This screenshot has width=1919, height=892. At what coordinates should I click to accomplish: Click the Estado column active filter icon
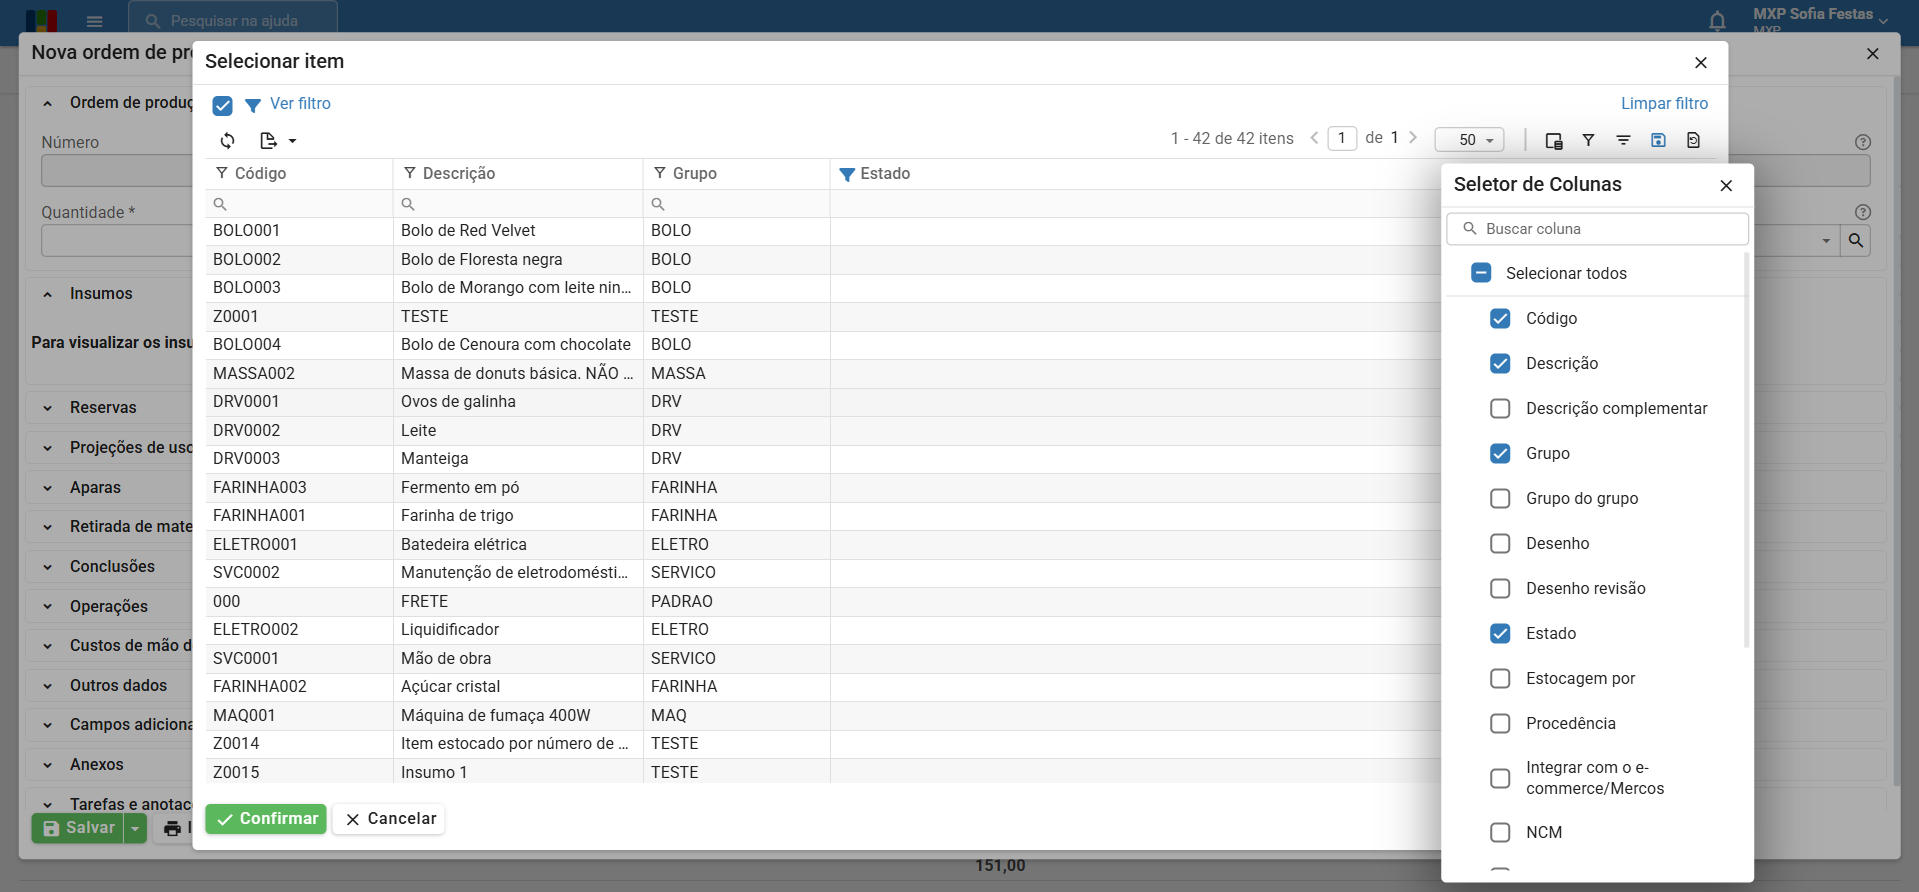pos(847,174)
